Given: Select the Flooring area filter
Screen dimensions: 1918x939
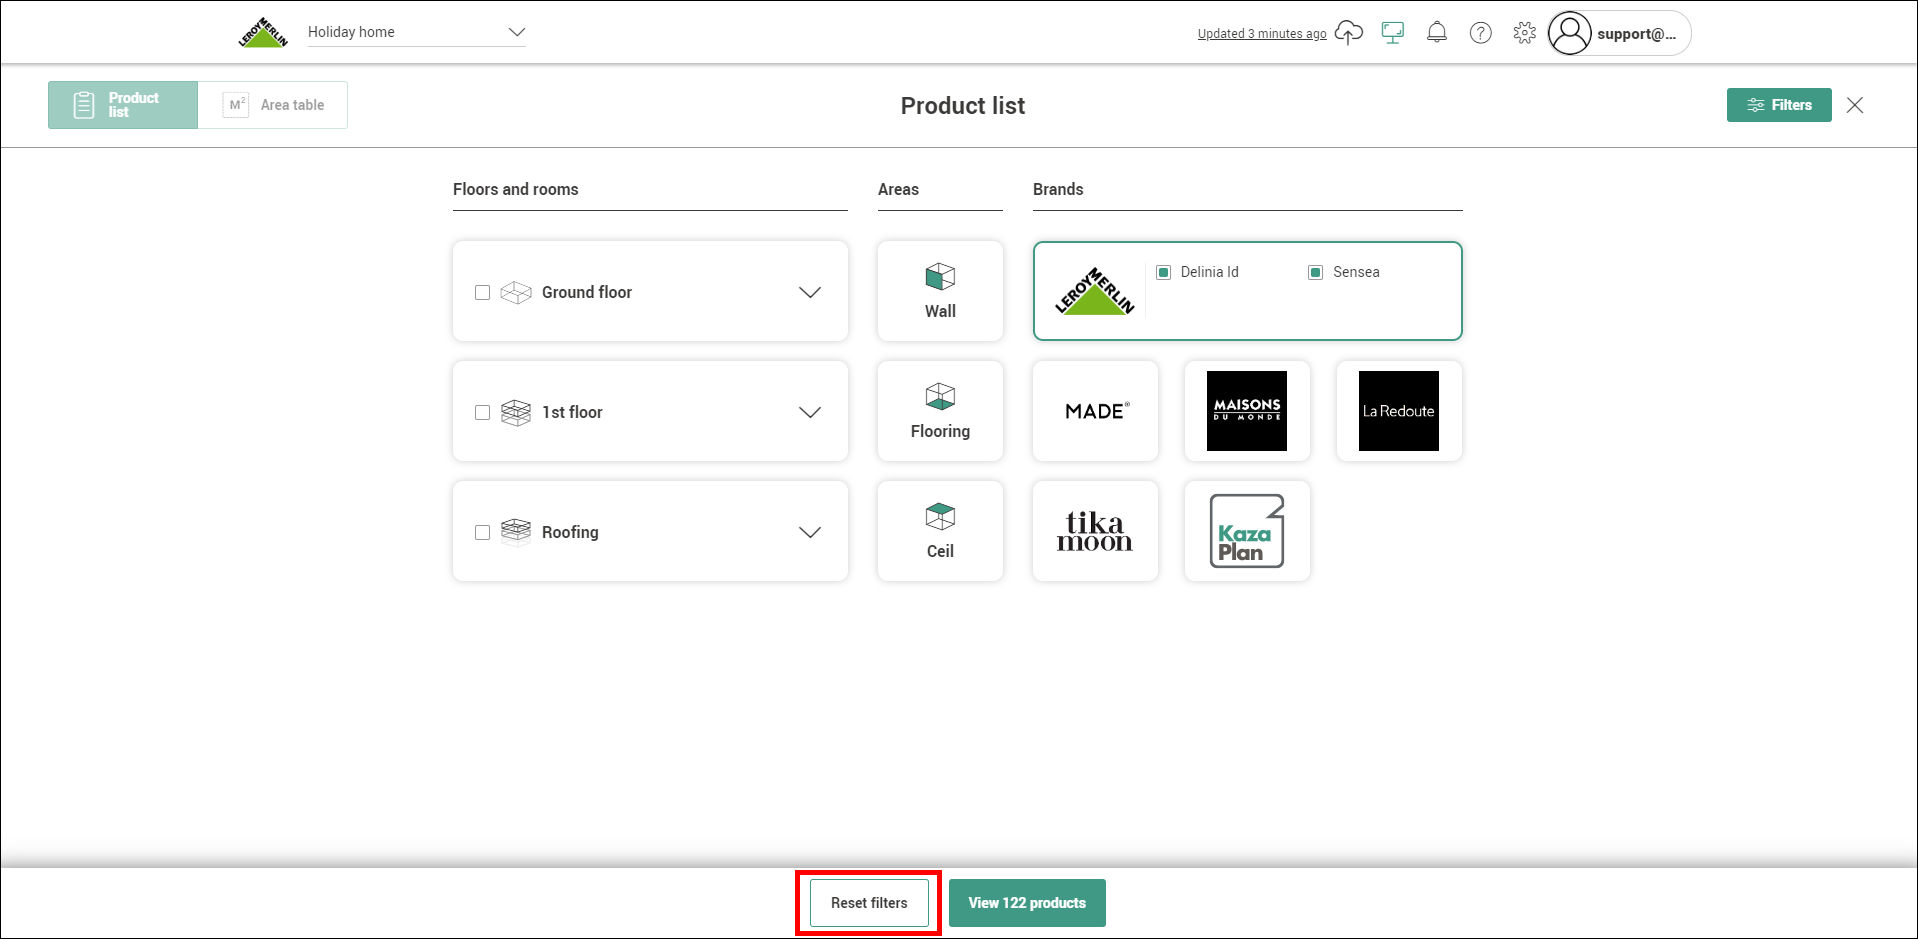Looking at the screenshot, I should pyautogui.click(x=940, y=411).
